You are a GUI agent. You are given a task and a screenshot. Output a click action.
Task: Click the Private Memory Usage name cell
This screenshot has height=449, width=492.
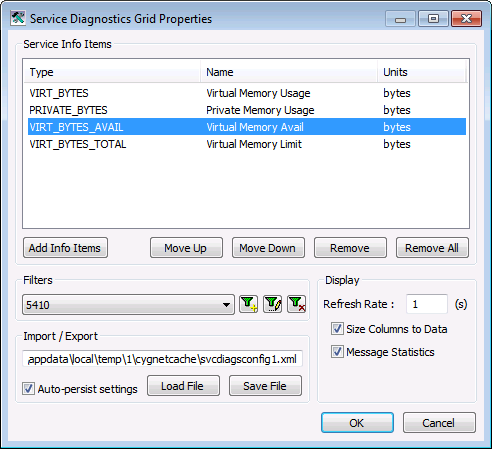[x=260, y=110]
